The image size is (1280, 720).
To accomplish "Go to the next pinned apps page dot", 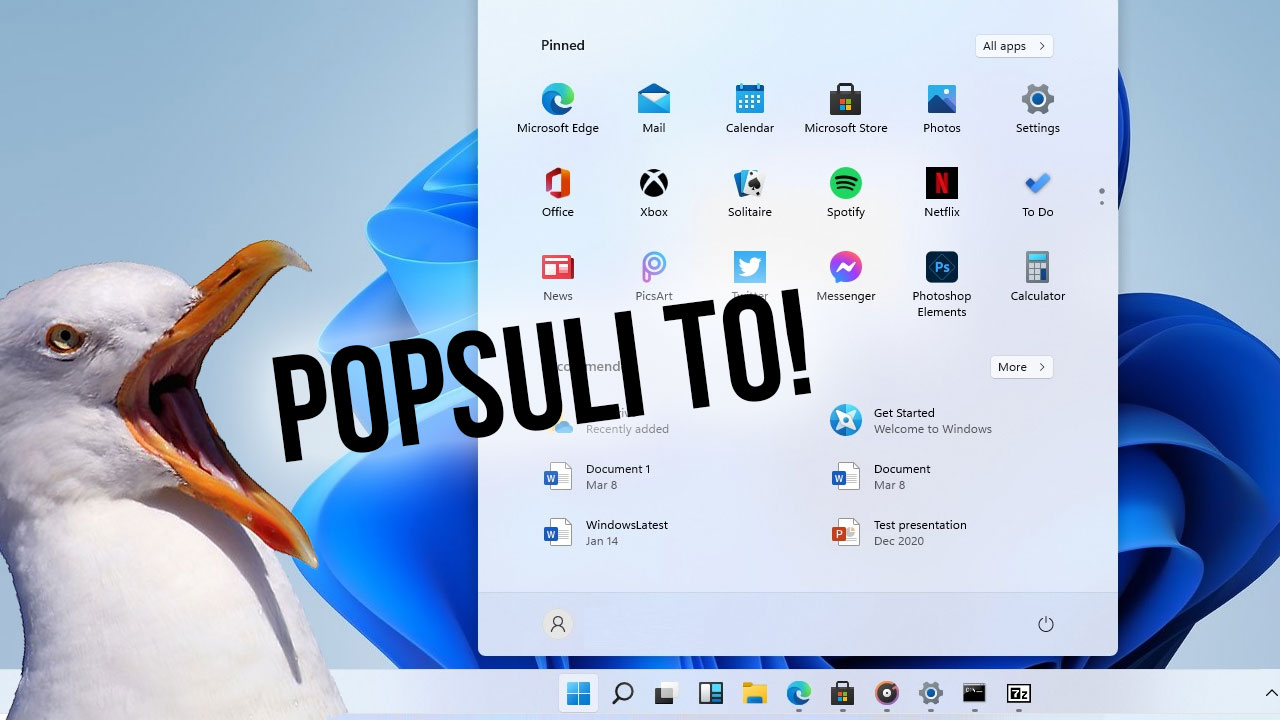I will point(1102,203).
